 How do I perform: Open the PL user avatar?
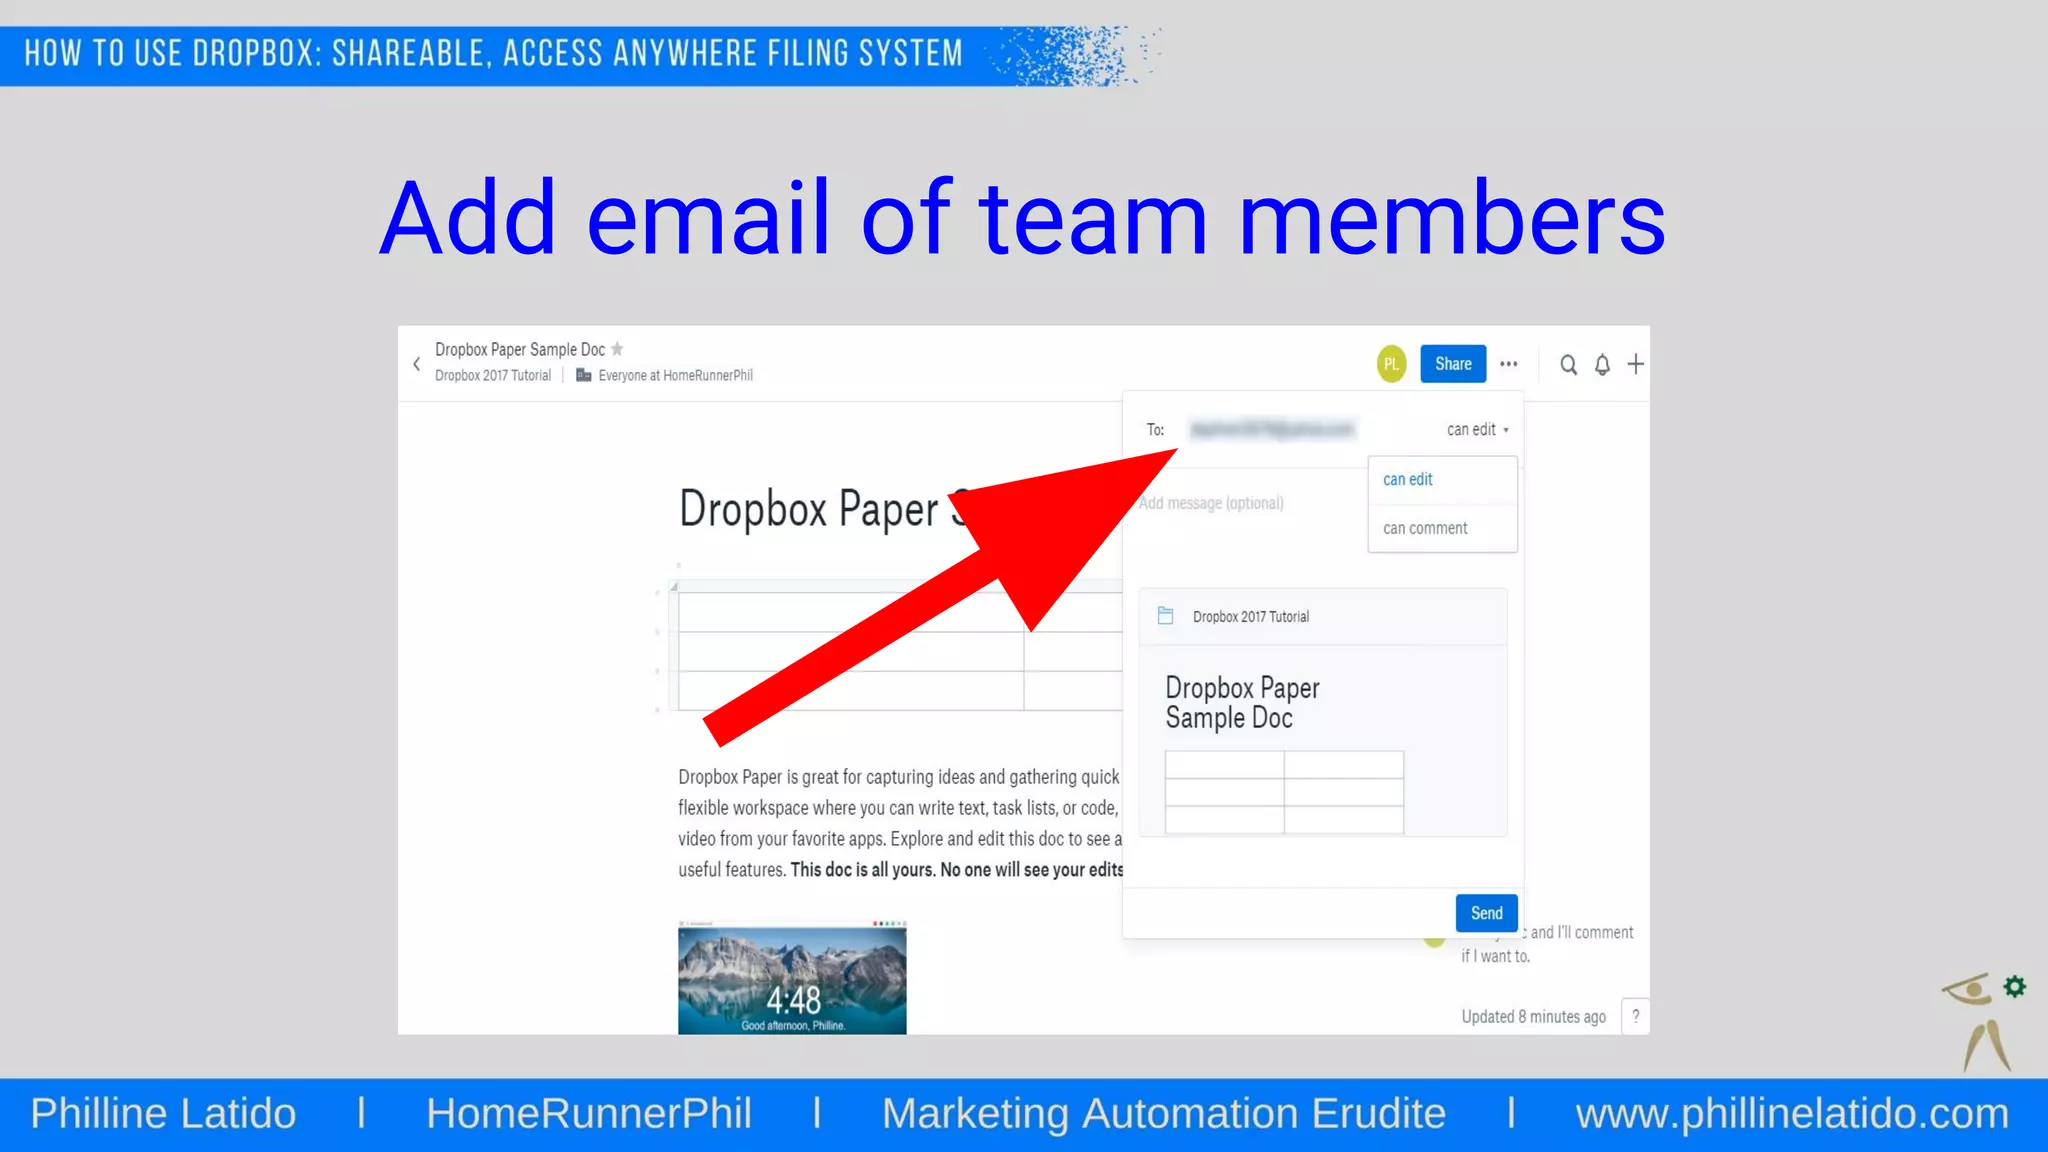(x=1391, y=364)
